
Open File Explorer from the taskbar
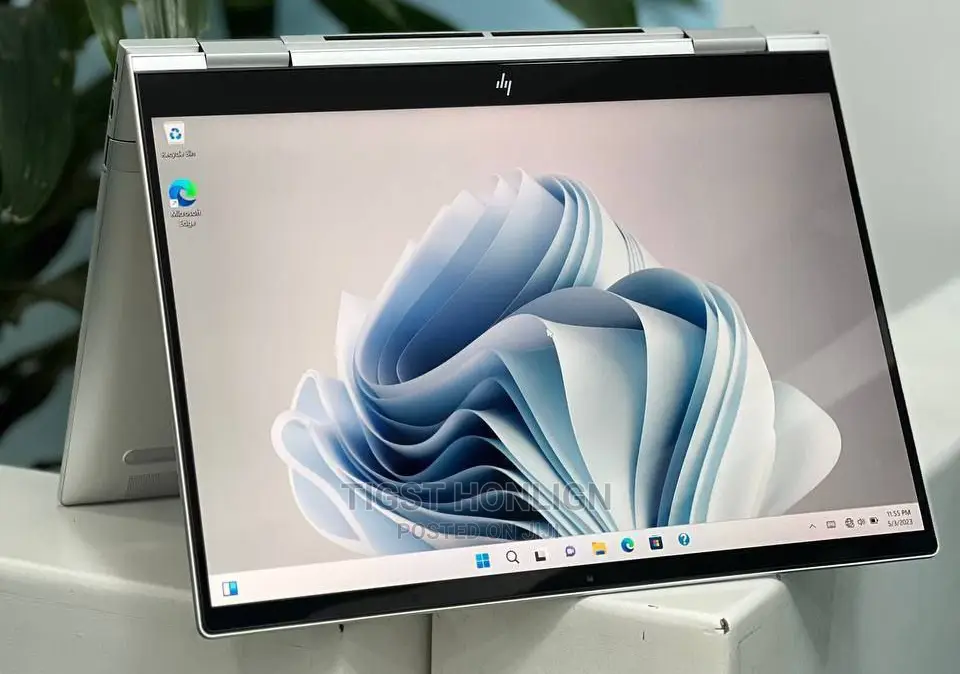(599, 549)
